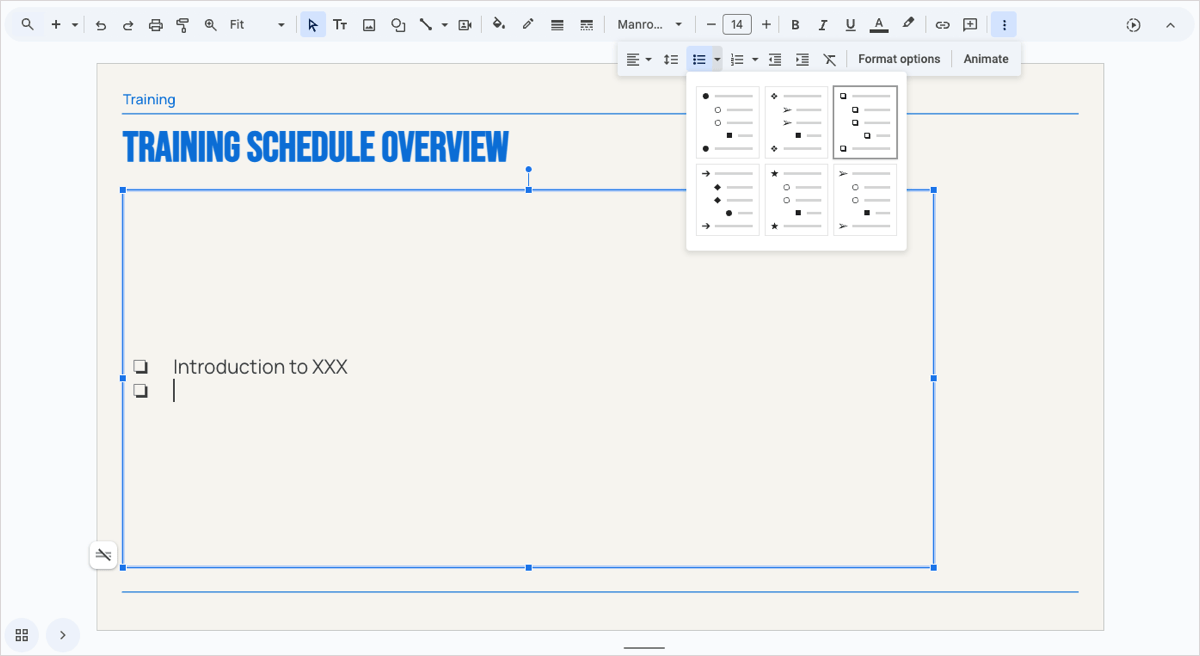The image size is (1200, 656).
Task: Choose the star bullet list preset
Action: point(796,200)
